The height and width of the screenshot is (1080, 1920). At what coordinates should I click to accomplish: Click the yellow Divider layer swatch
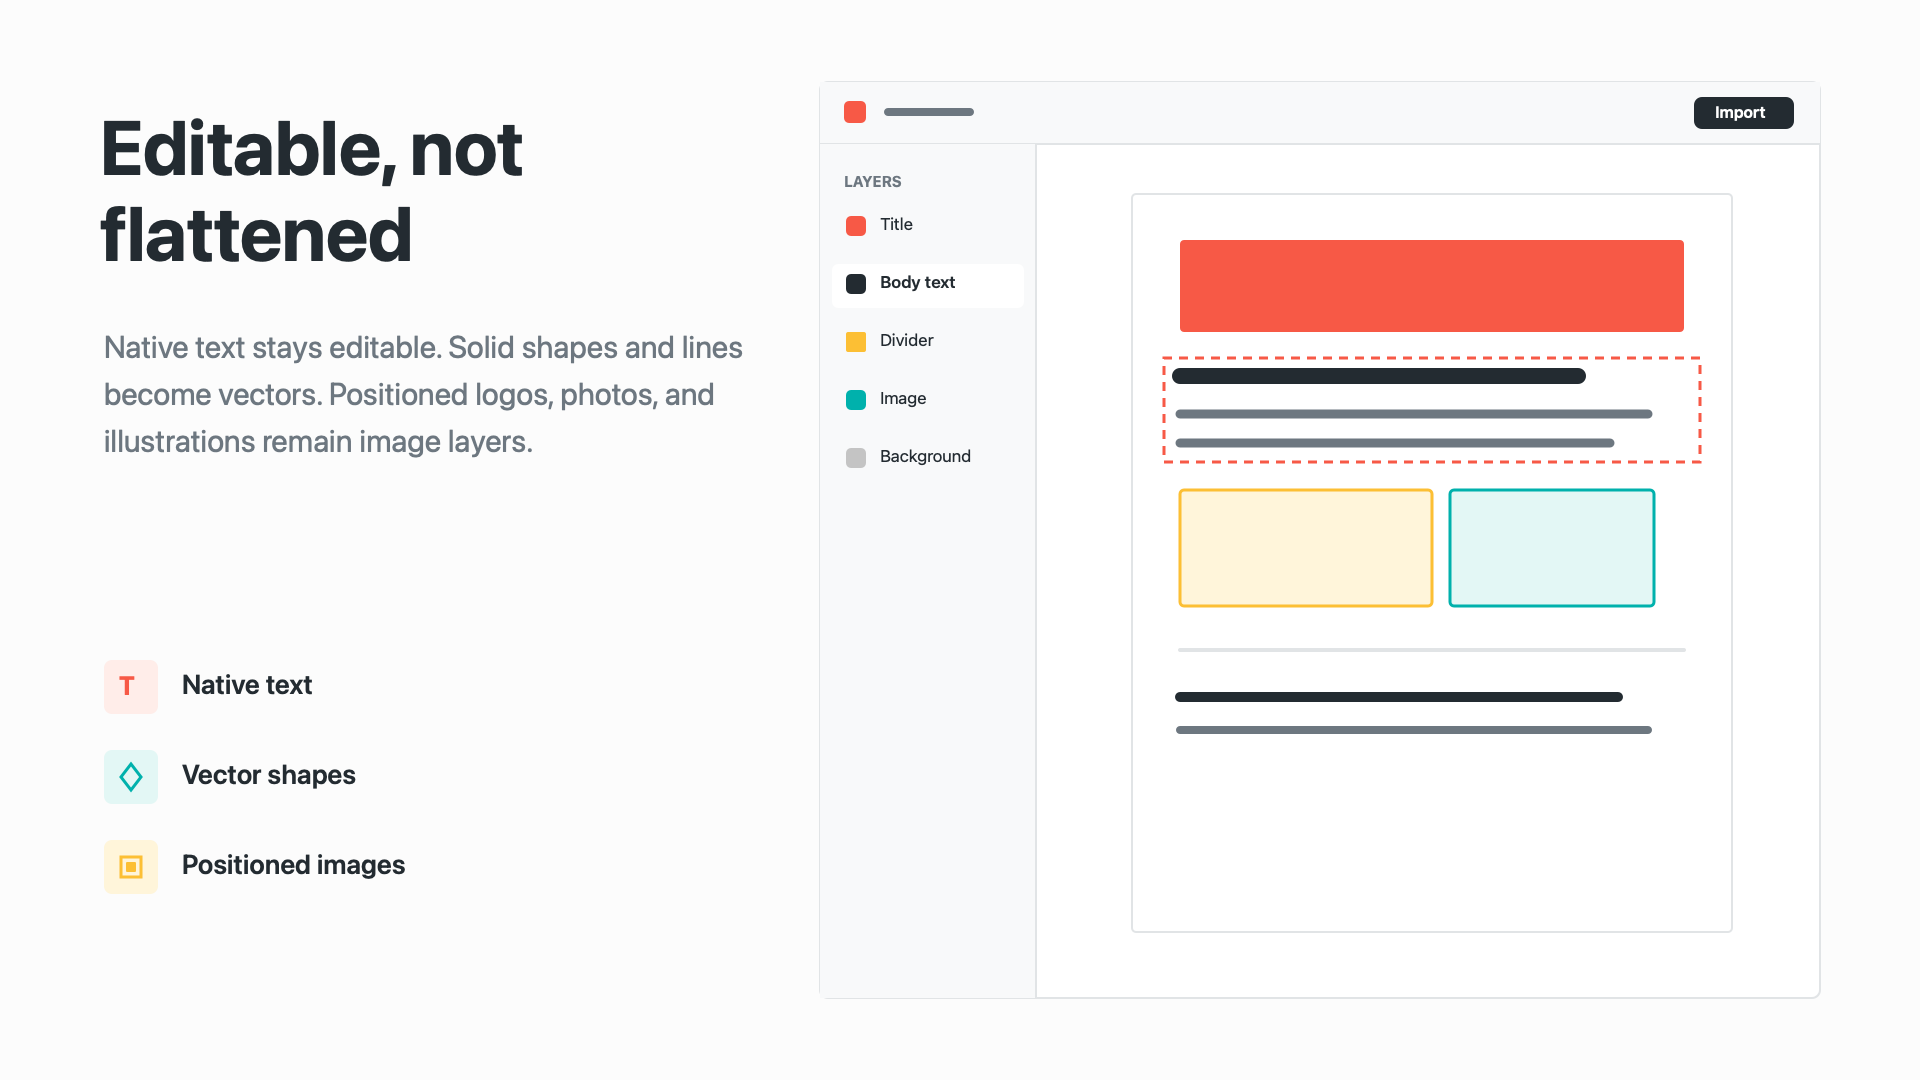point(856,342)
